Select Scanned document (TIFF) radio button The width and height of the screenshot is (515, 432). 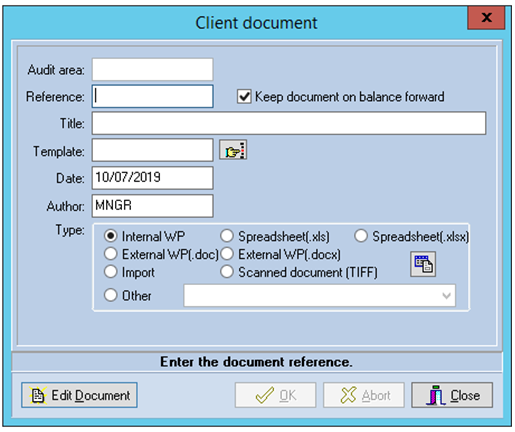tap(227, 272)
